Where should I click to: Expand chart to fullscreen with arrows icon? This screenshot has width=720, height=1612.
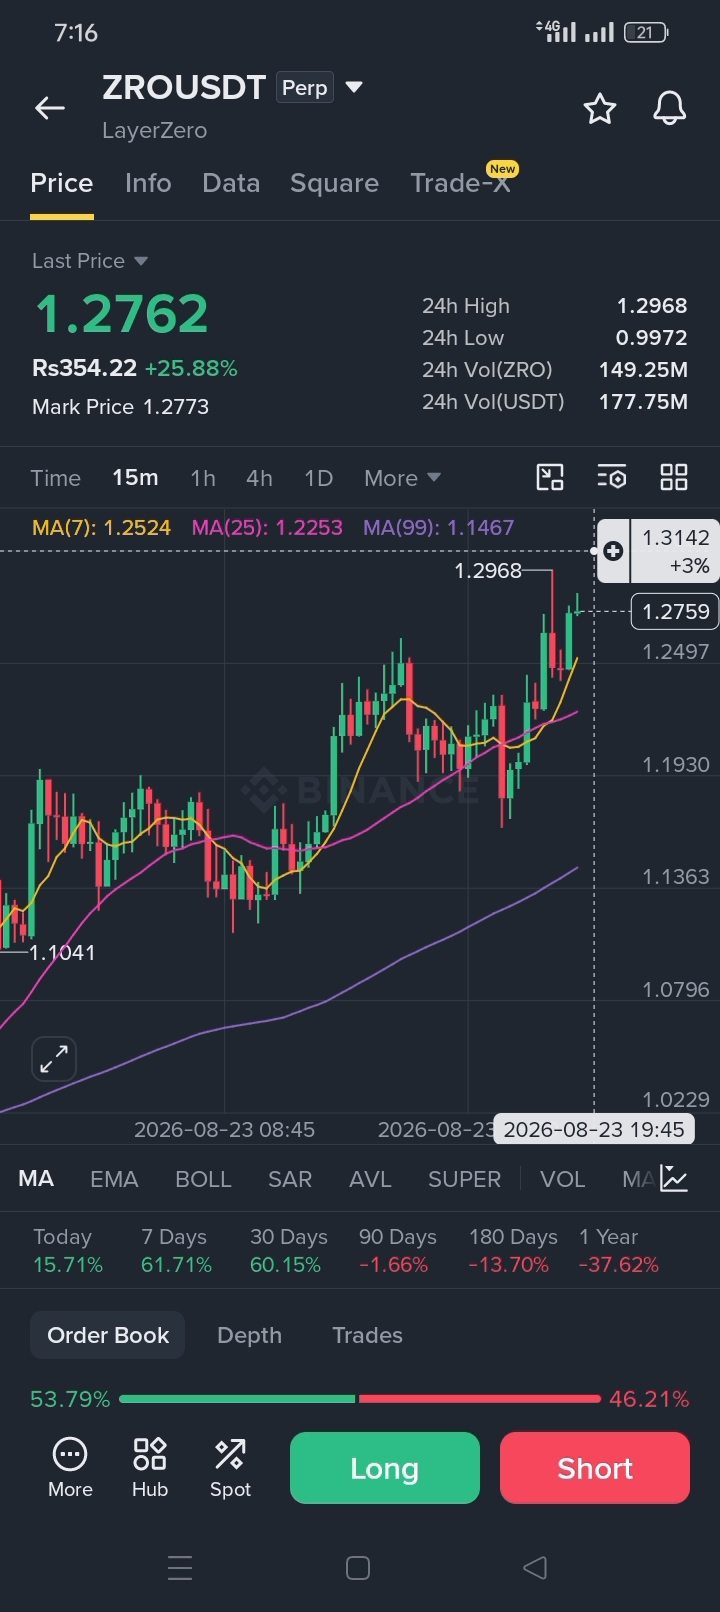click(54, 1058)
